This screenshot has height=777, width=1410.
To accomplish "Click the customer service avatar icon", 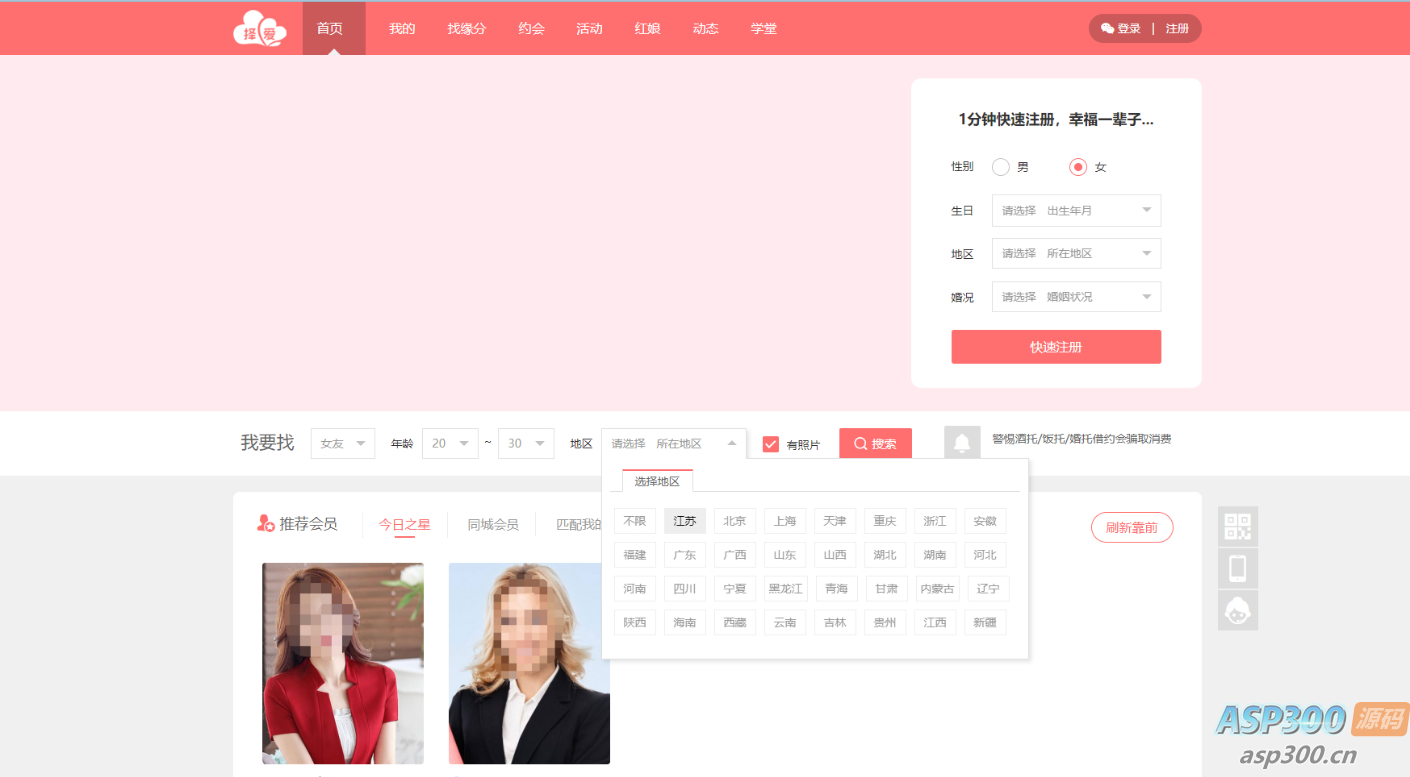I will (1238, 610).
